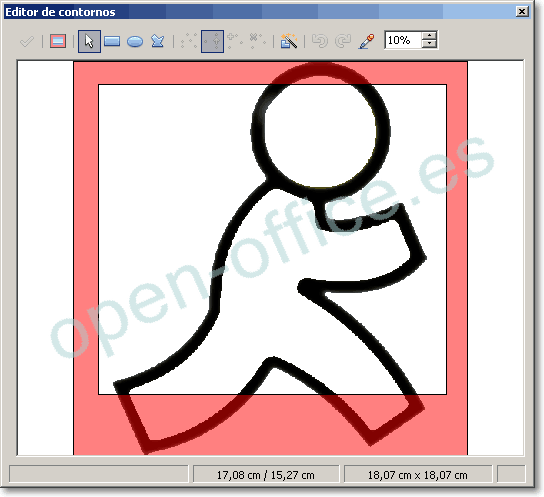Viewport: 544px width, 497px height.
Task: Click the AutoContour wand icon
Action: (289, 41)
